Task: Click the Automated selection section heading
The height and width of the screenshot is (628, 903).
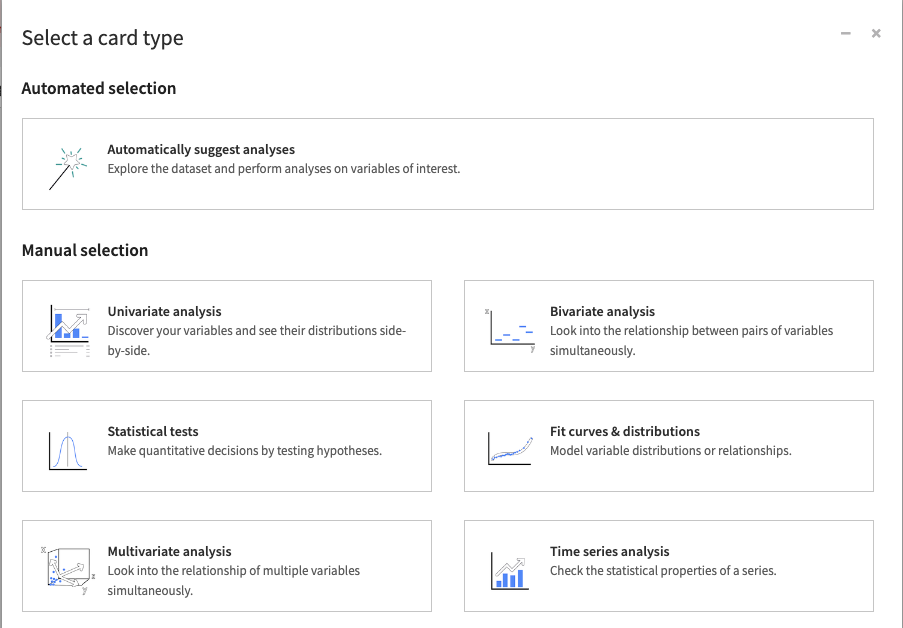Action: click(98, 88)
